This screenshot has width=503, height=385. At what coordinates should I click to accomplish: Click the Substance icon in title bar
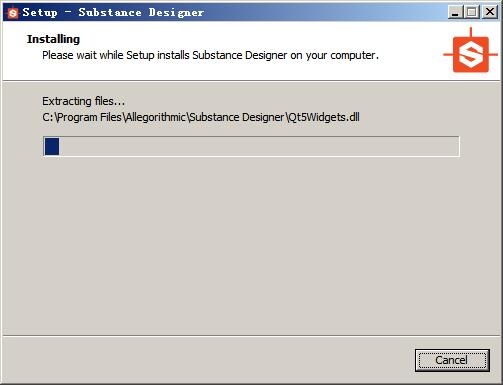[x=13, y=13]
